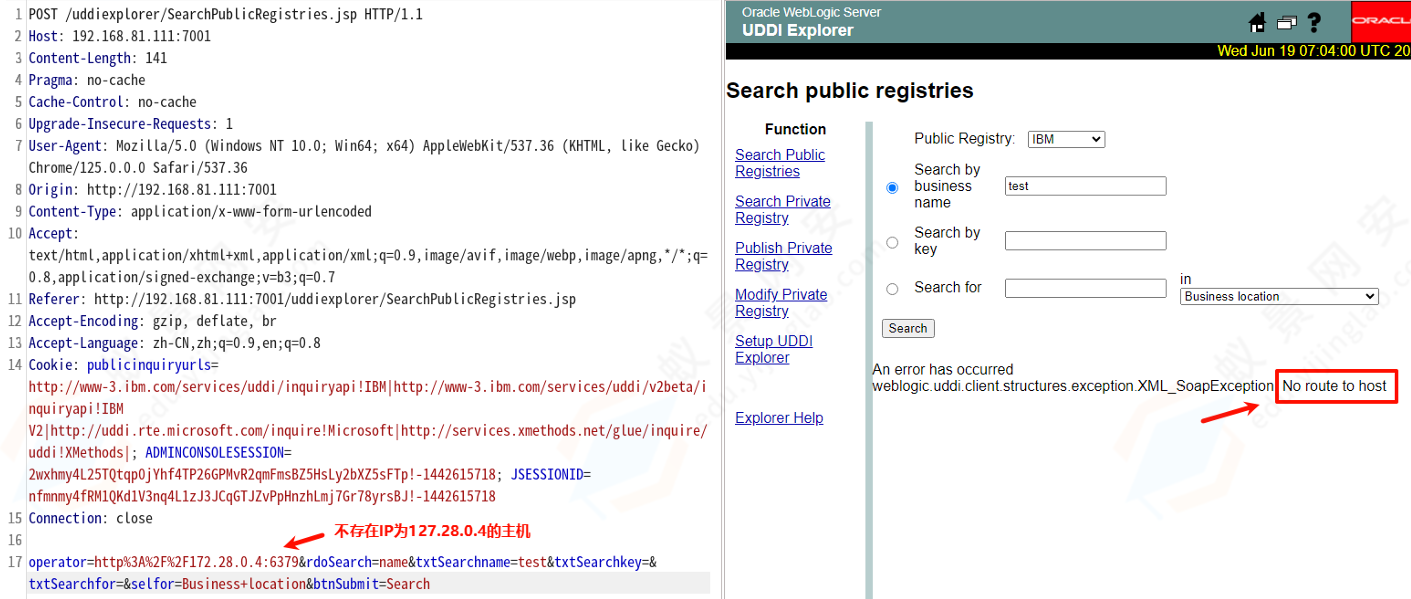
Task: Click the JSESSIONID cookie value line
Action: 262,496
